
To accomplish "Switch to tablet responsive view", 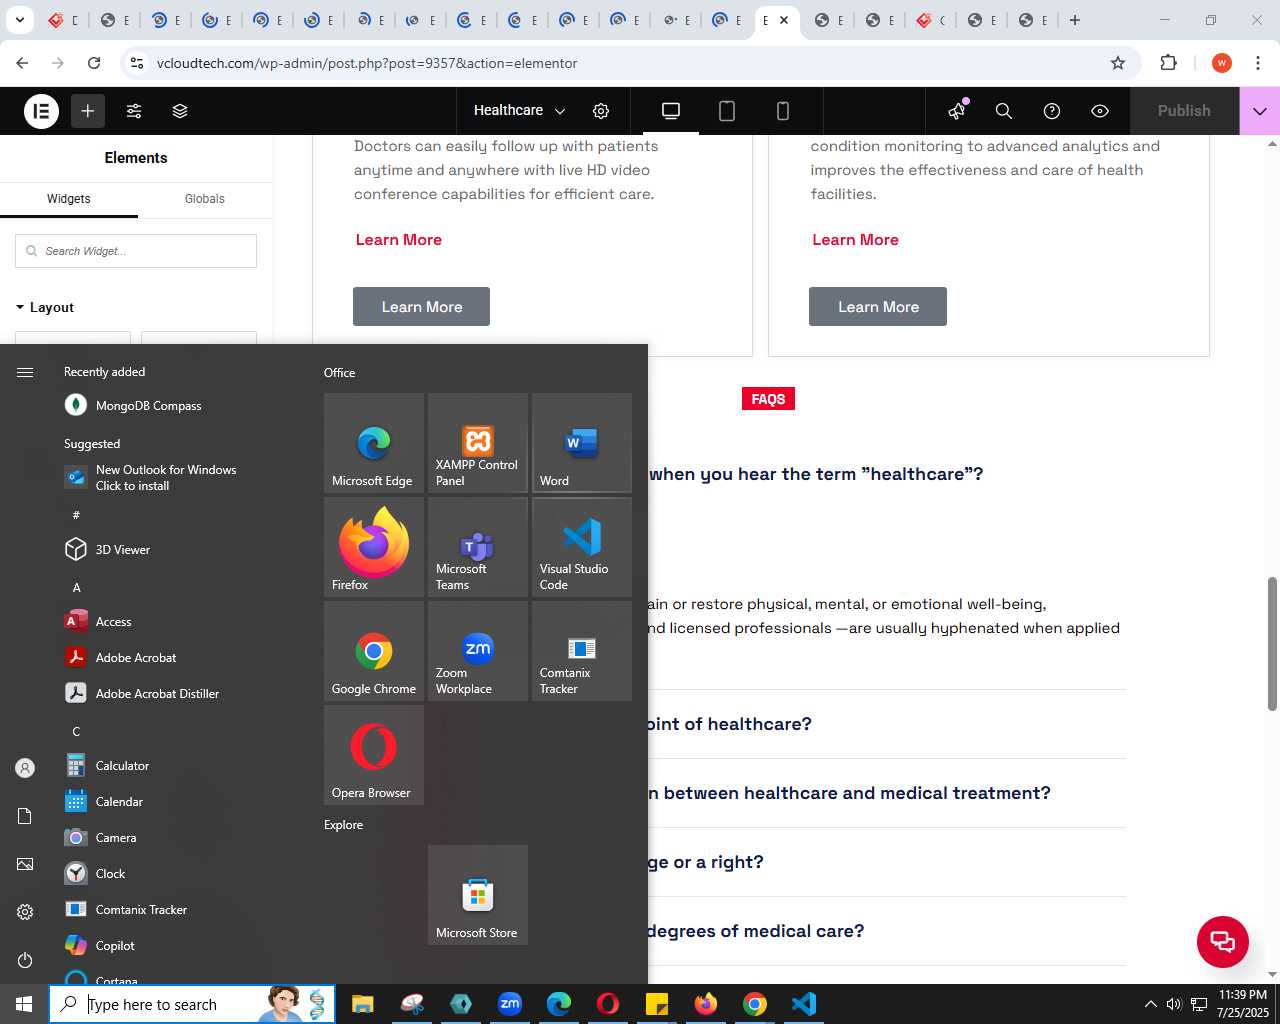I will point(727,111).
